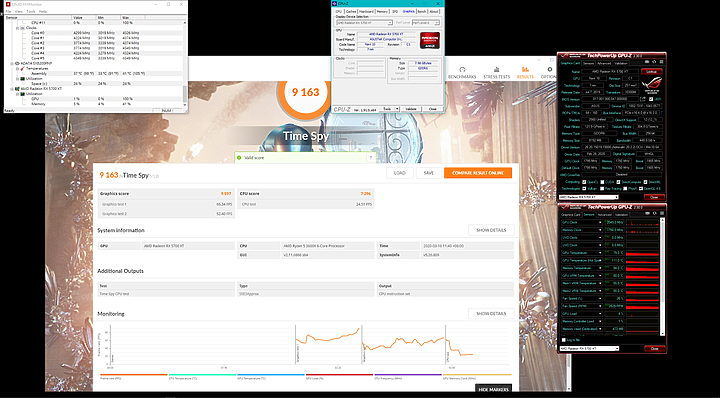Click the AMD Radeon logo in CPU-Z
This screenshot has width=720, height=398.
(x=429, y=40)
